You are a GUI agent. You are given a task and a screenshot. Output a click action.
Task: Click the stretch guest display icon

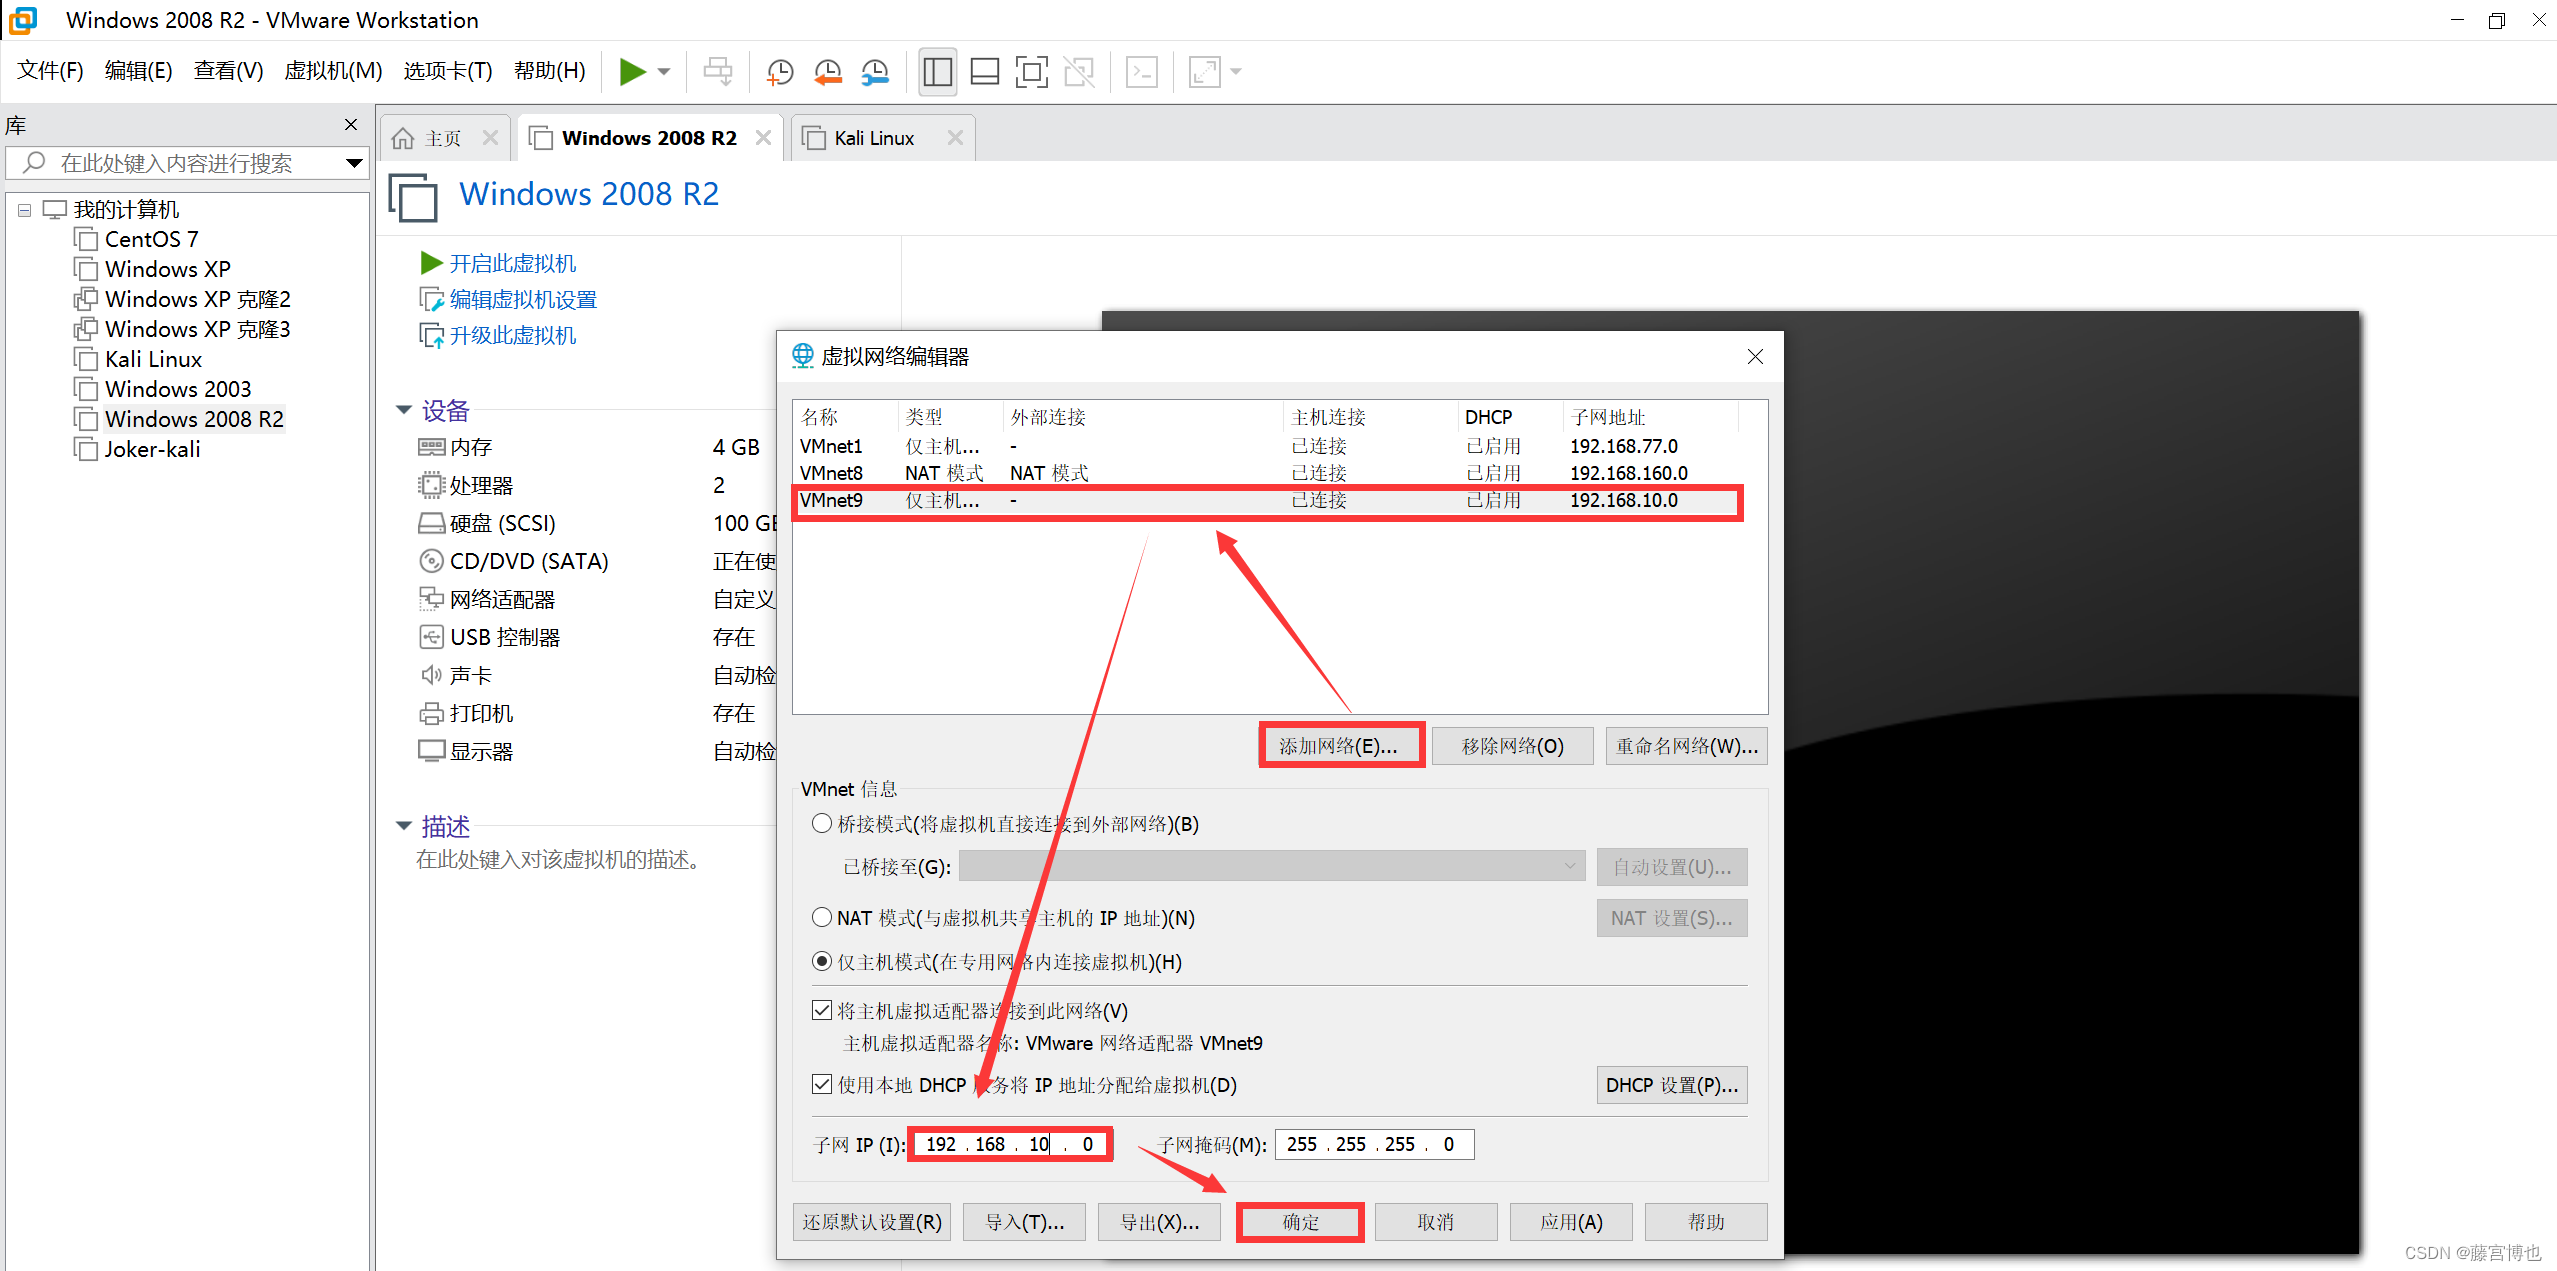pos(1204,72)
